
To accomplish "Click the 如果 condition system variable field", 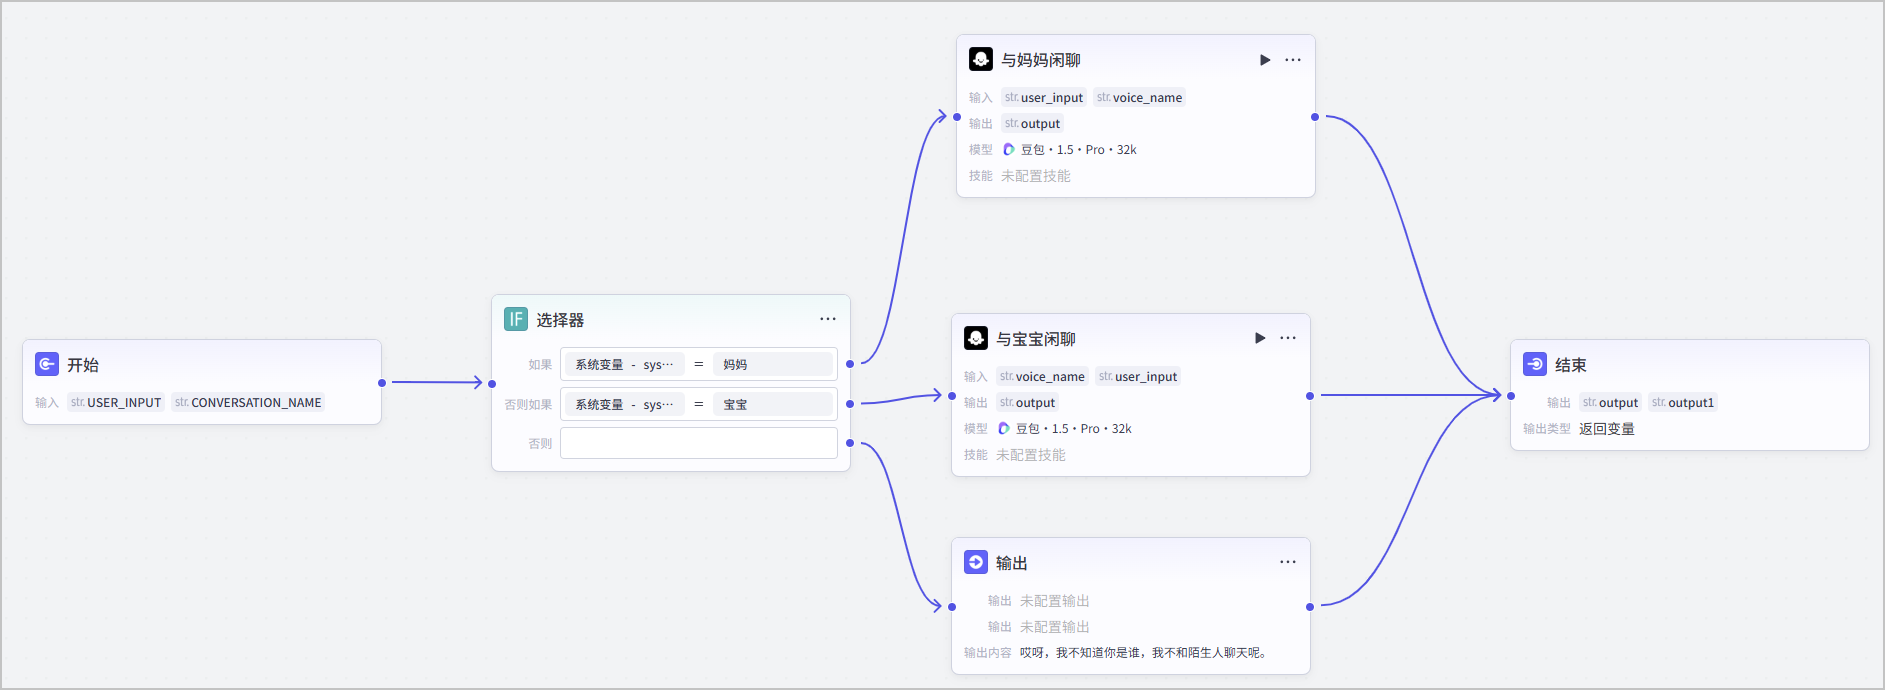I will coord(625,364).
